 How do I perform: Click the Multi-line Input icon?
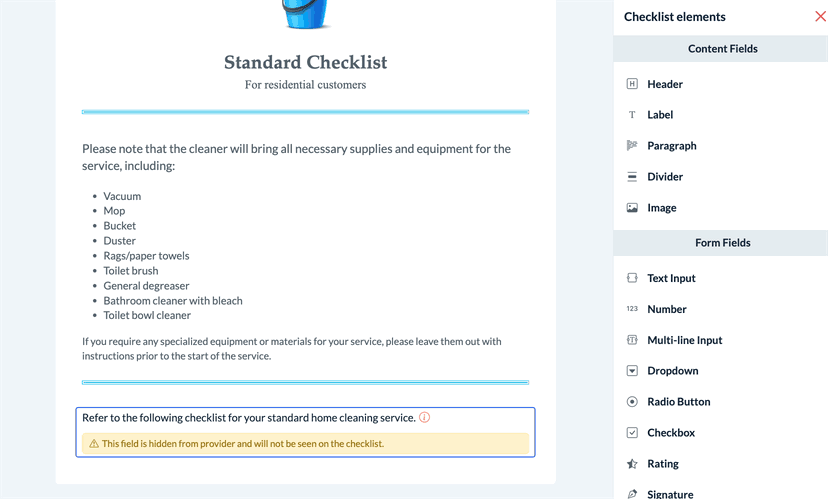pyautogui.click(x=632, y=340)
